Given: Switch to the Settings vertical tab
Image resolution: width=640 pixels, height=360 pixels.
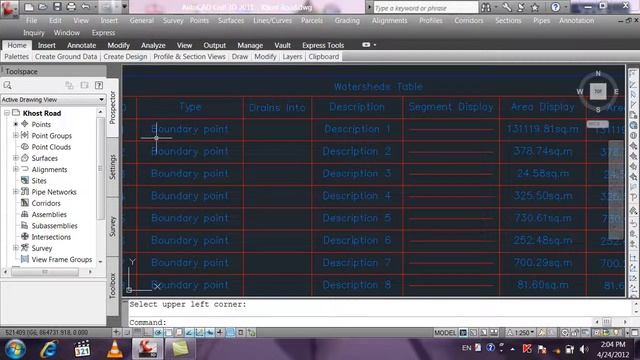Looking at the screenshot, I should [x=113, y=167].
